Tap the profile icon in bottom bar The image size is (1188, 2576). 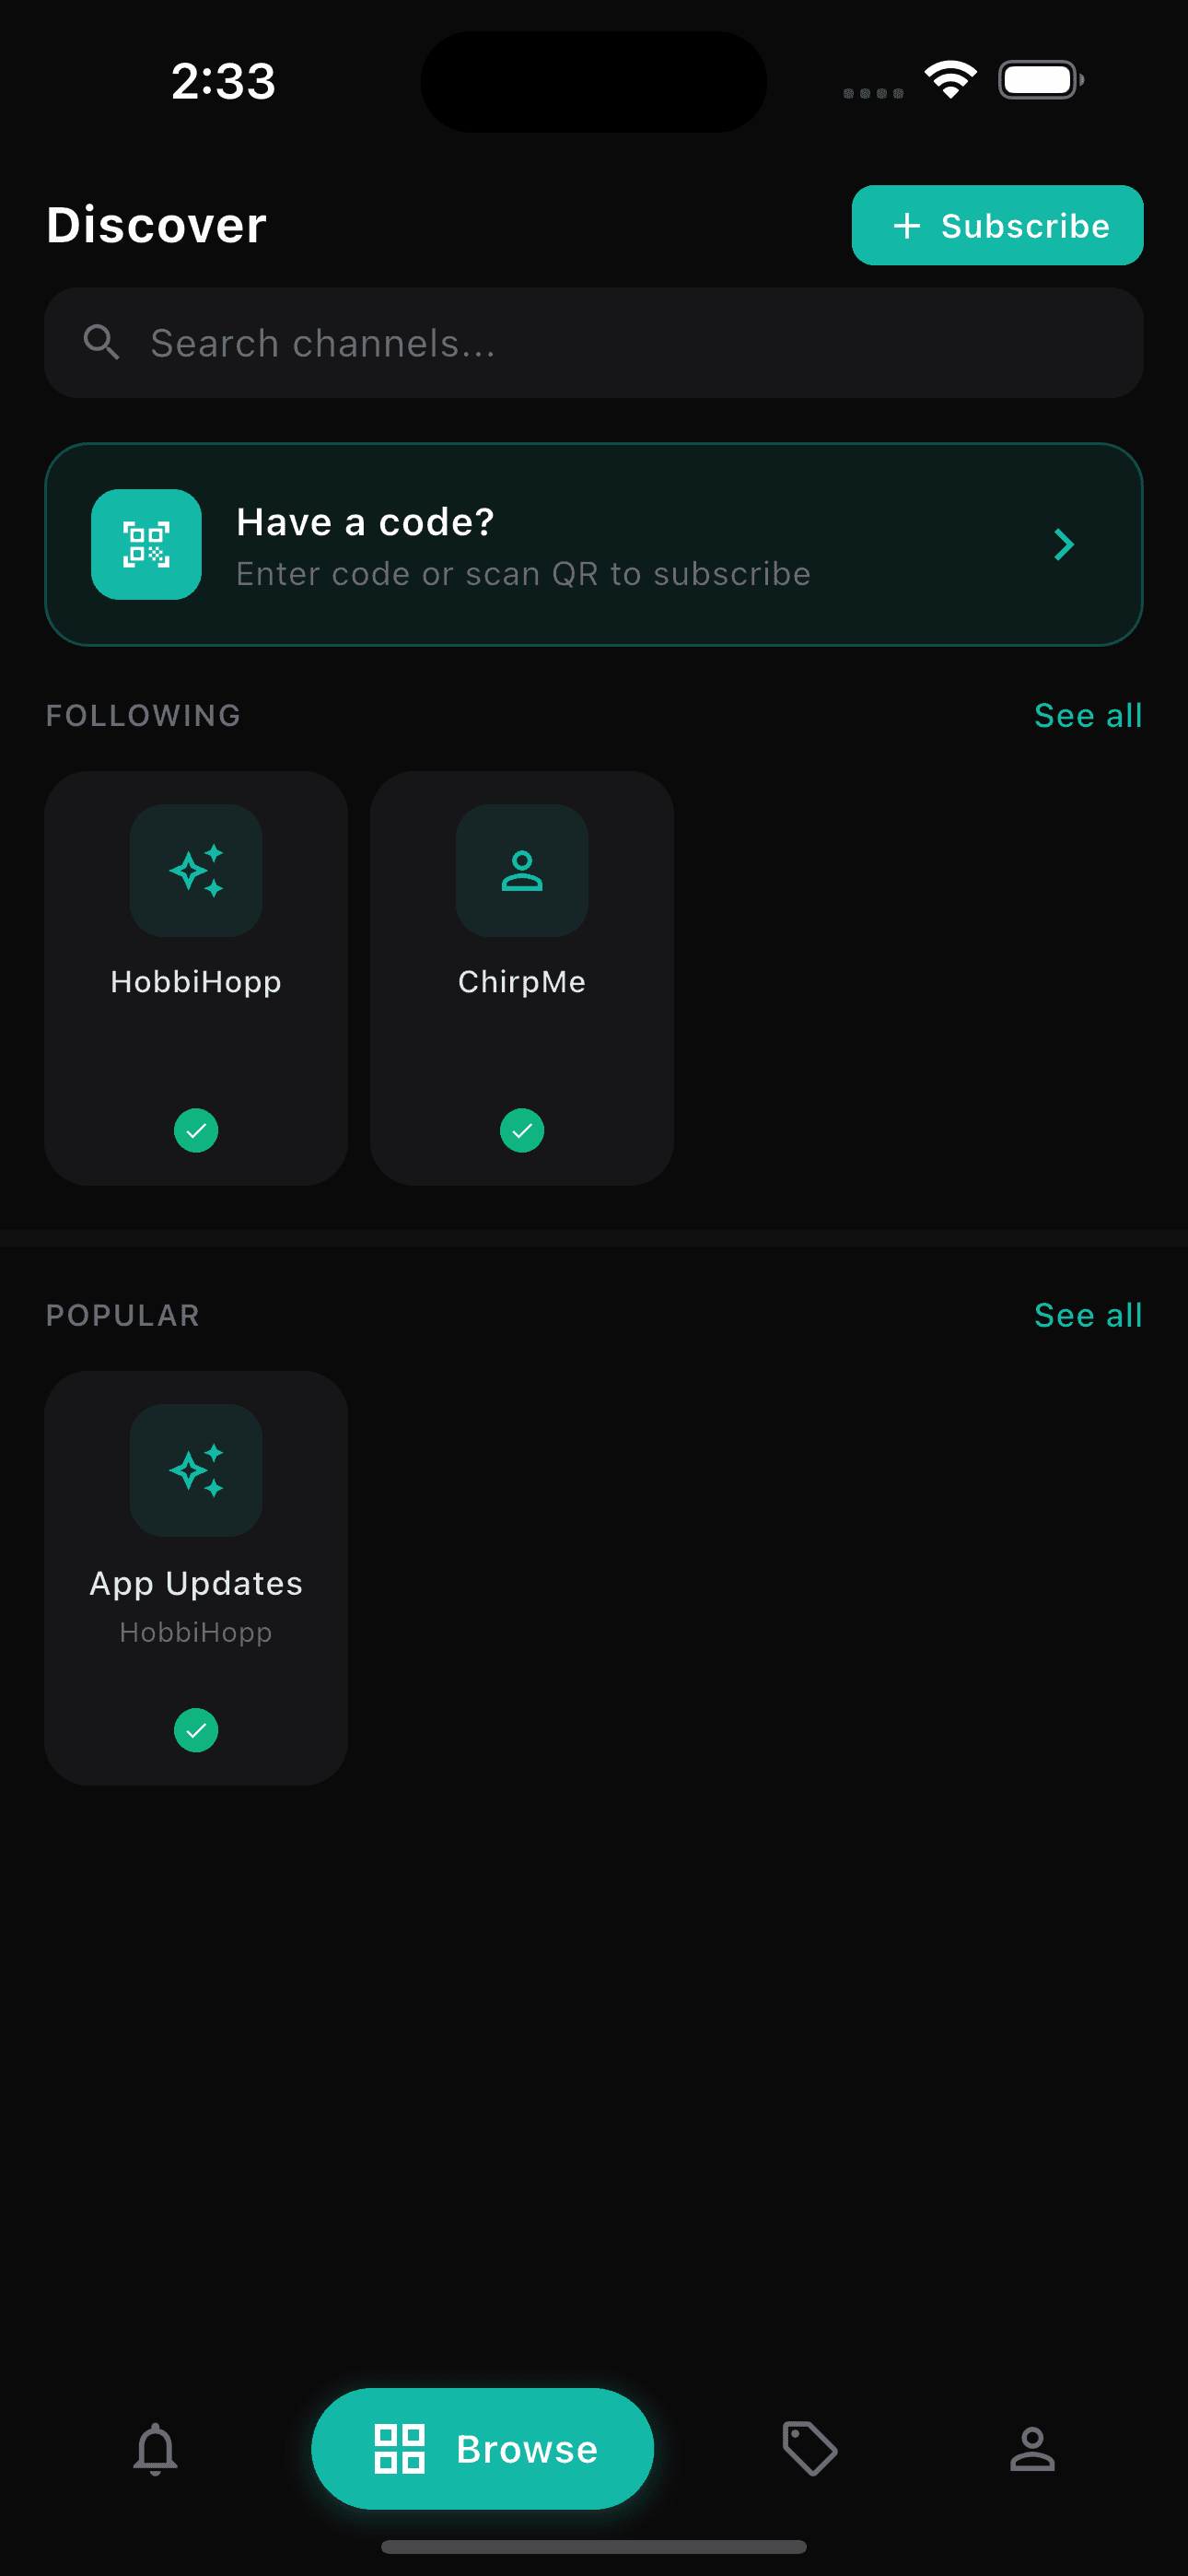click(x=1034, y=2449)
